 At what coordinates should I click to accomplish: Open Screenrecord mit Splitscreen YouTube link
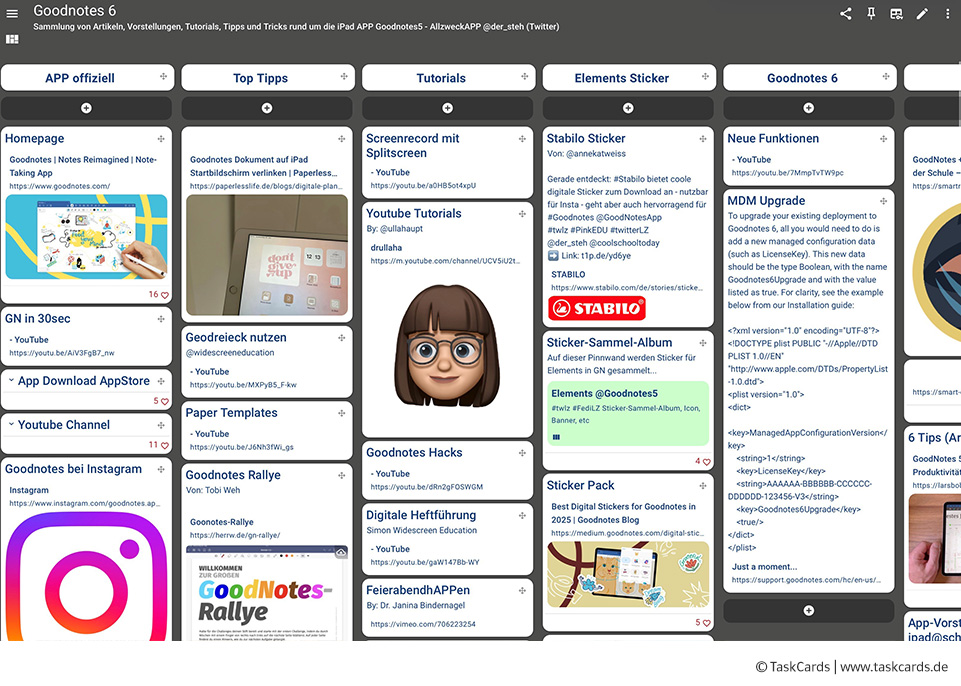(x=423, y=185)
